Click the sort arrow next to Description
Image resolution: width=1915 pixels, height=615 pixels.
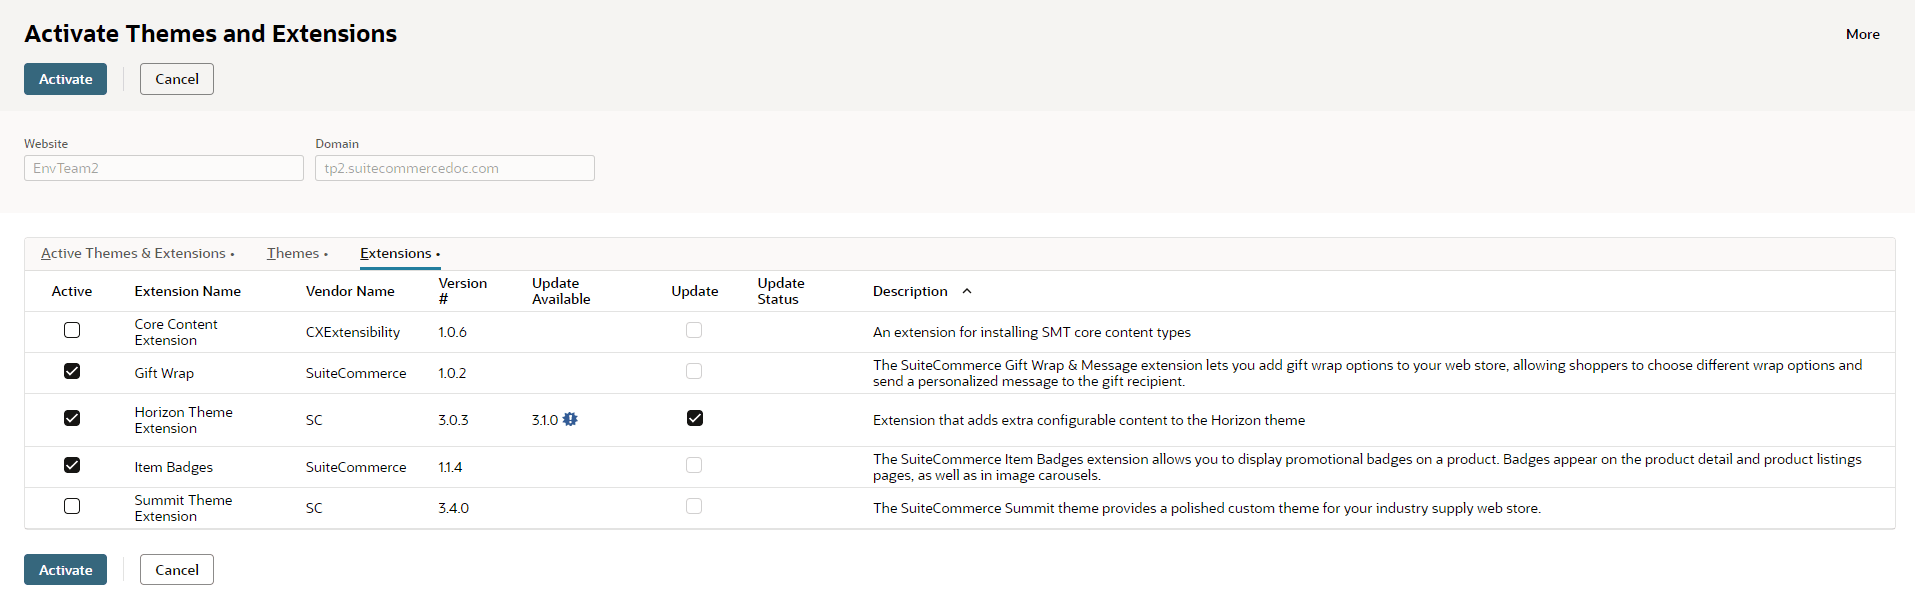[x=967, y=291]
